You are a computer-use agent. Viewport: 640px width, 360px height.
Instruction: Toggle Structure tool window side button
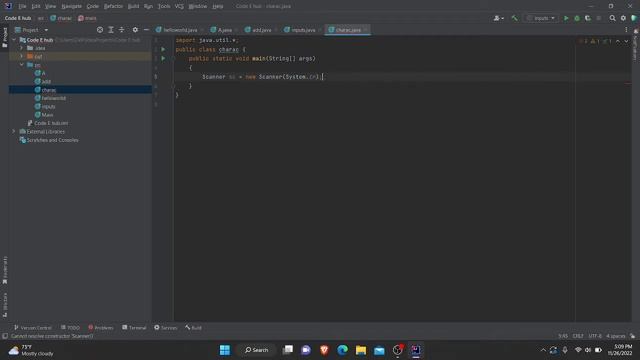point(5,304)
